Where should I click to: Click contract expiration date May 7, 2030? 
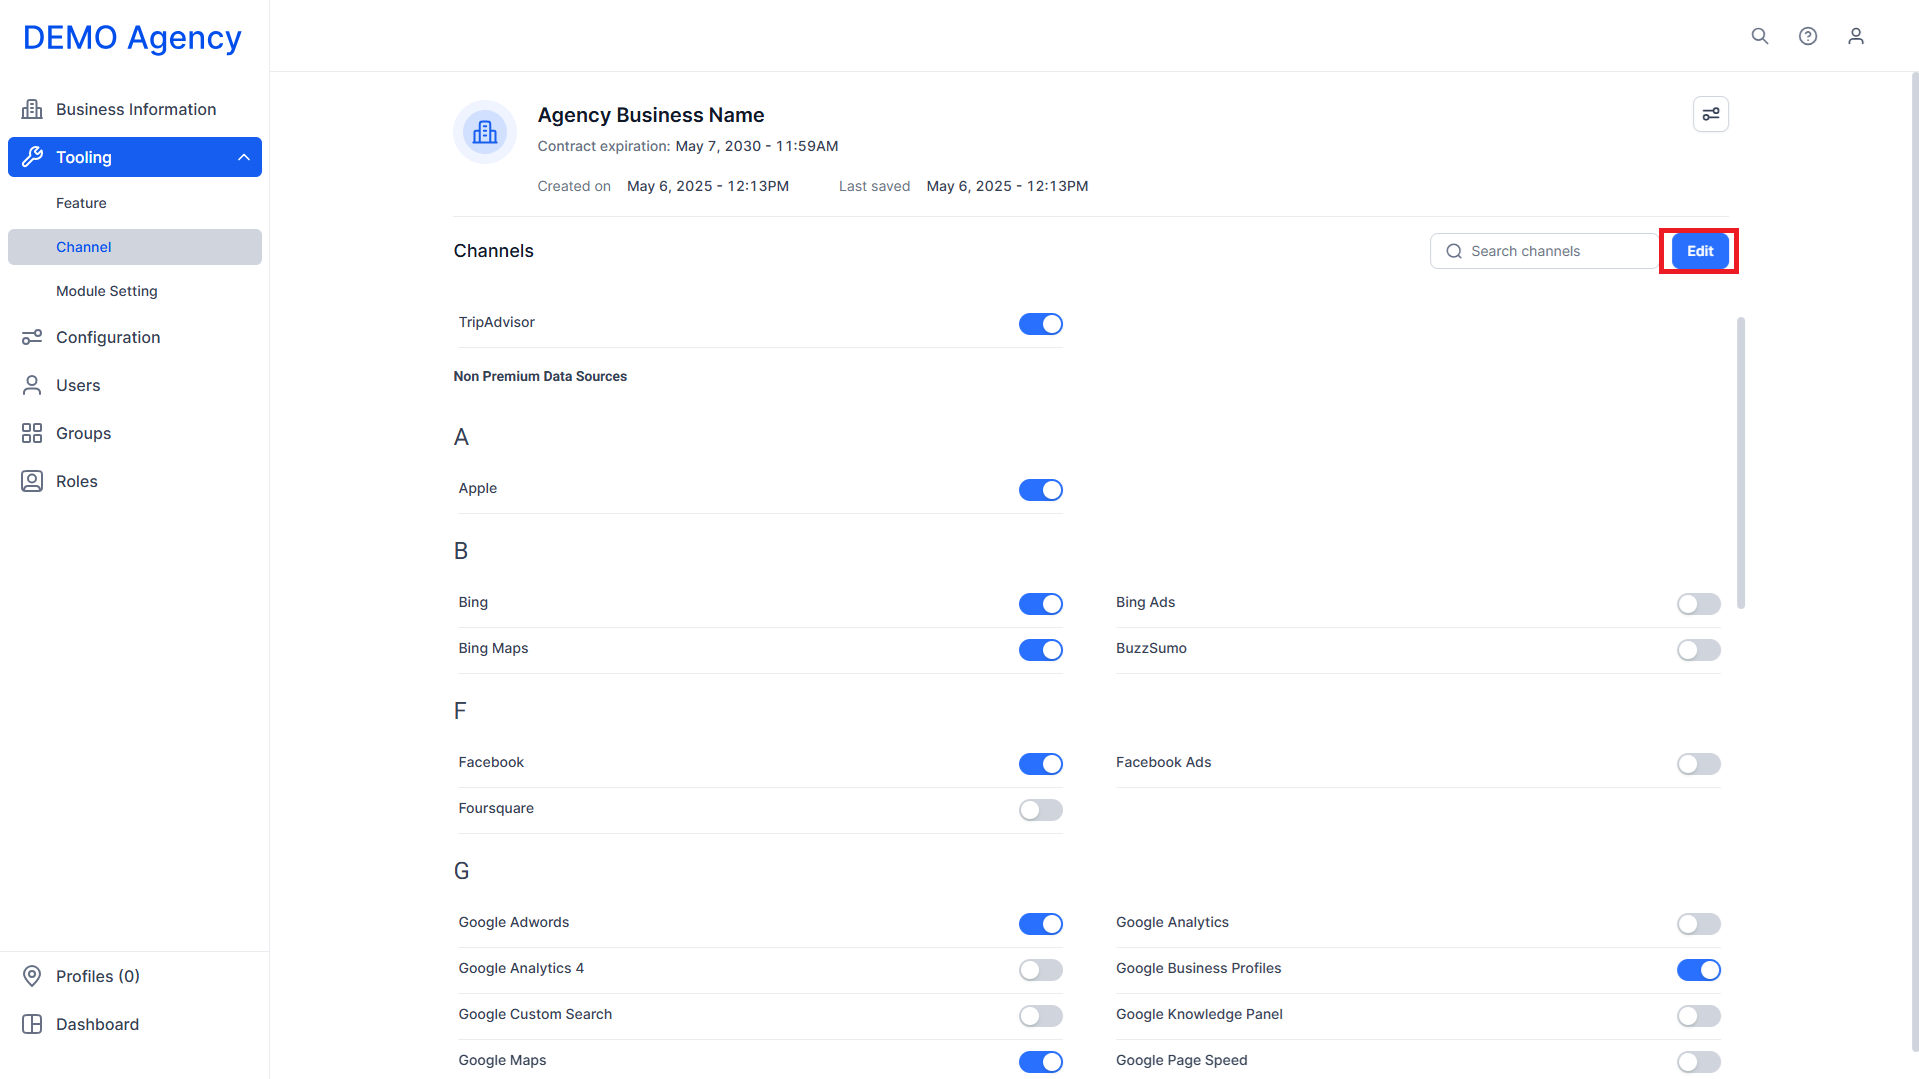coord(757,146)
